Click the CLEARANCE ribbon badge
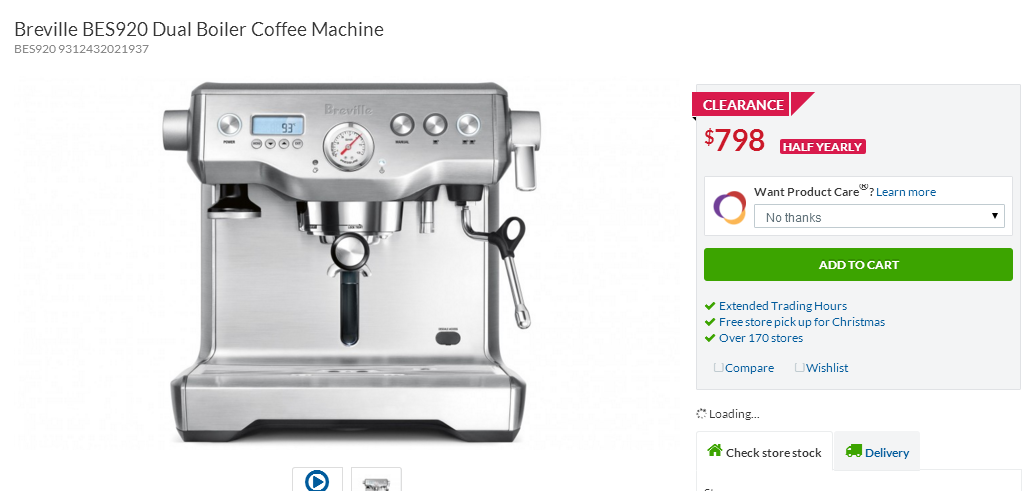The height and width of the screenshot is (491, 1034). 743,104
